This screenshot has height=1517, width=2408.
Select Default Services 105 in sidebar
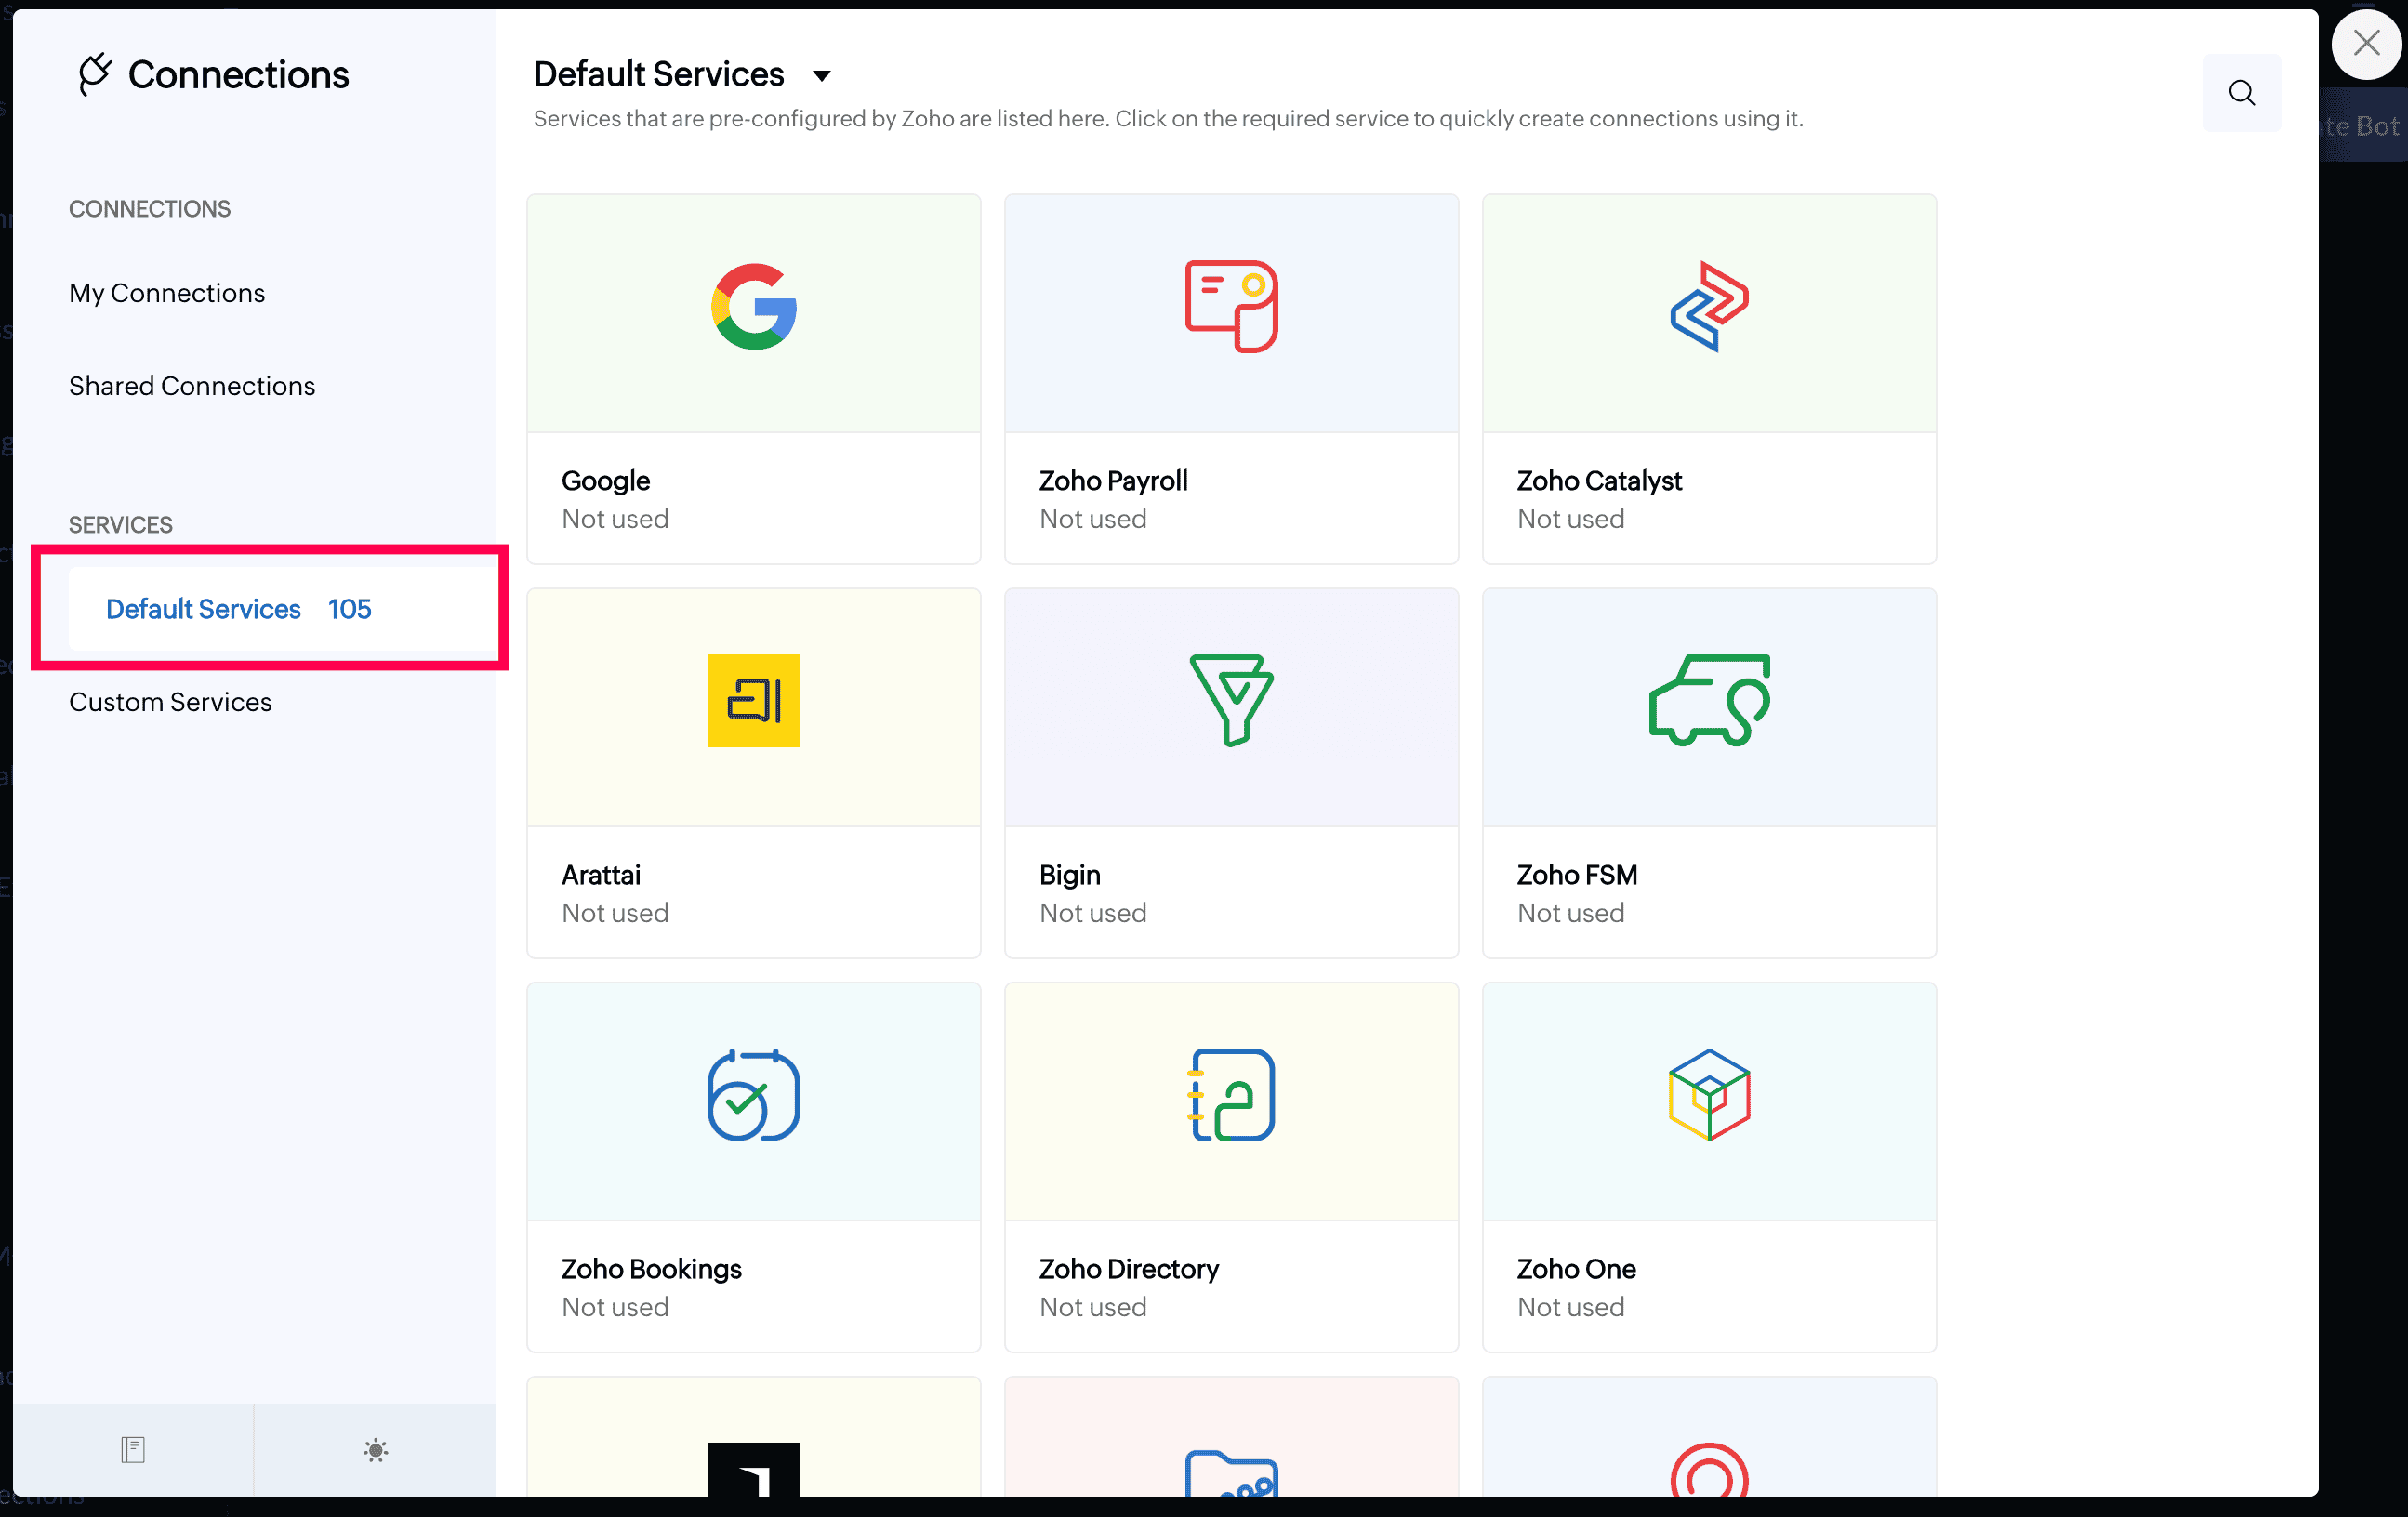tap(238, 609)
